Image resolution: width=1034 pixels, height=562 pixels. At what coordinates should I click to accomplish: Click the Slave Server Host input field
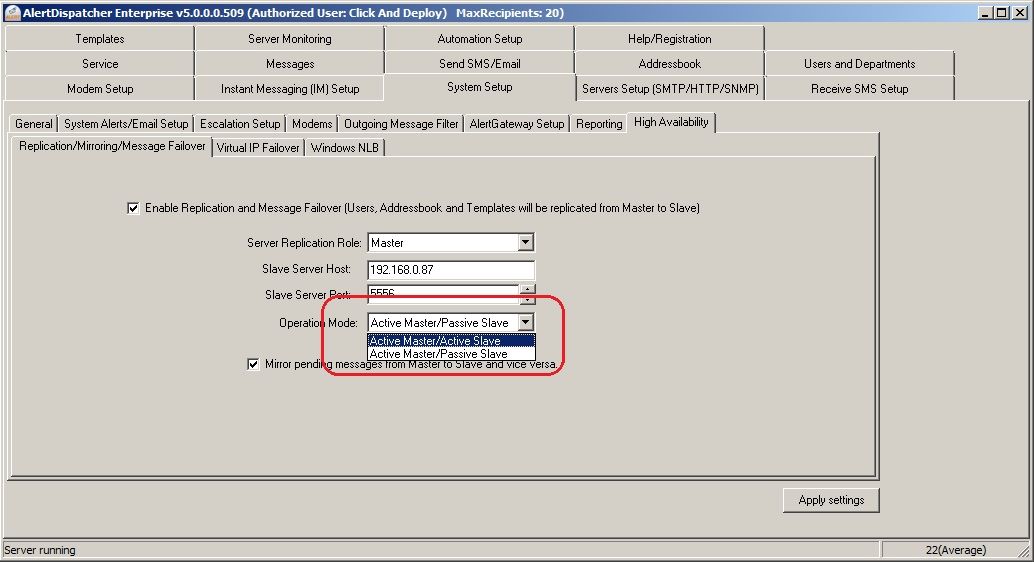(x=451, y=269)
